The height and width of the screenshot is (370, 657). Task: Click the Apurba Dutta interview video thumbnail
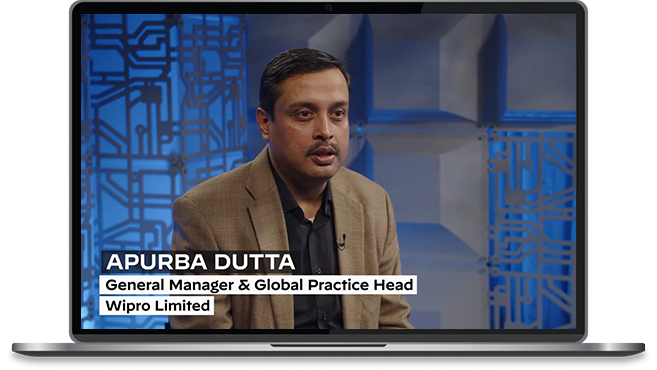(328, 171)
